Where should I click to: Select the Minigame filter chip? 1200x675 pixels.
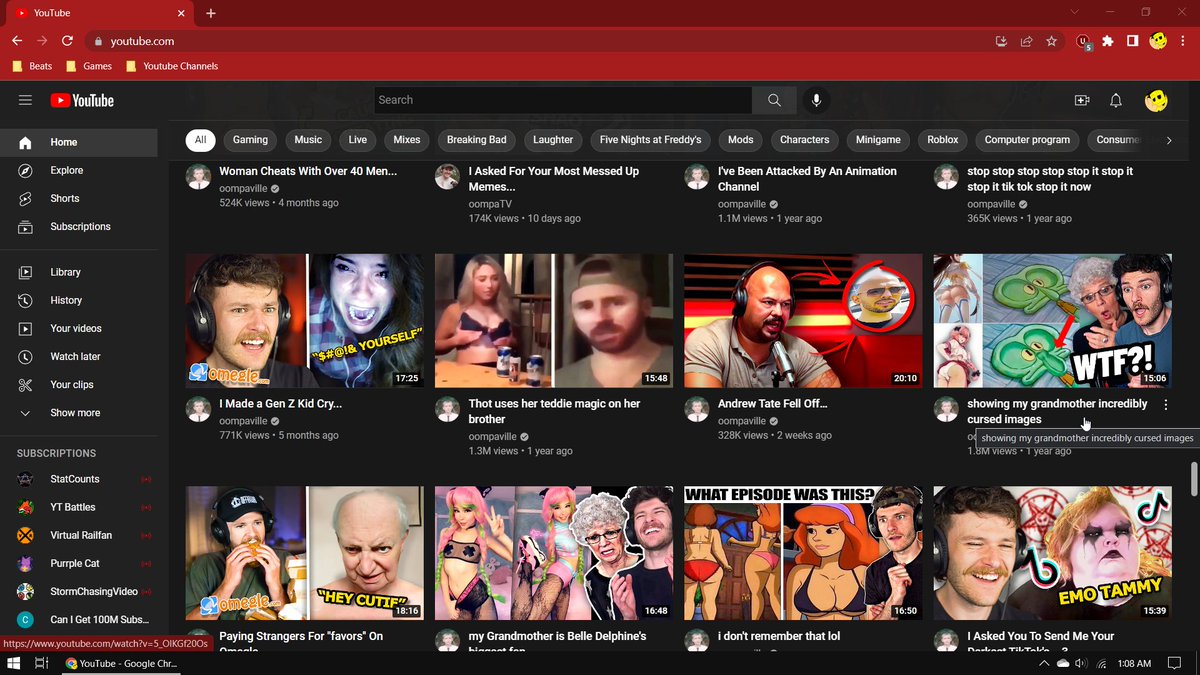click(x=878, y=140)
